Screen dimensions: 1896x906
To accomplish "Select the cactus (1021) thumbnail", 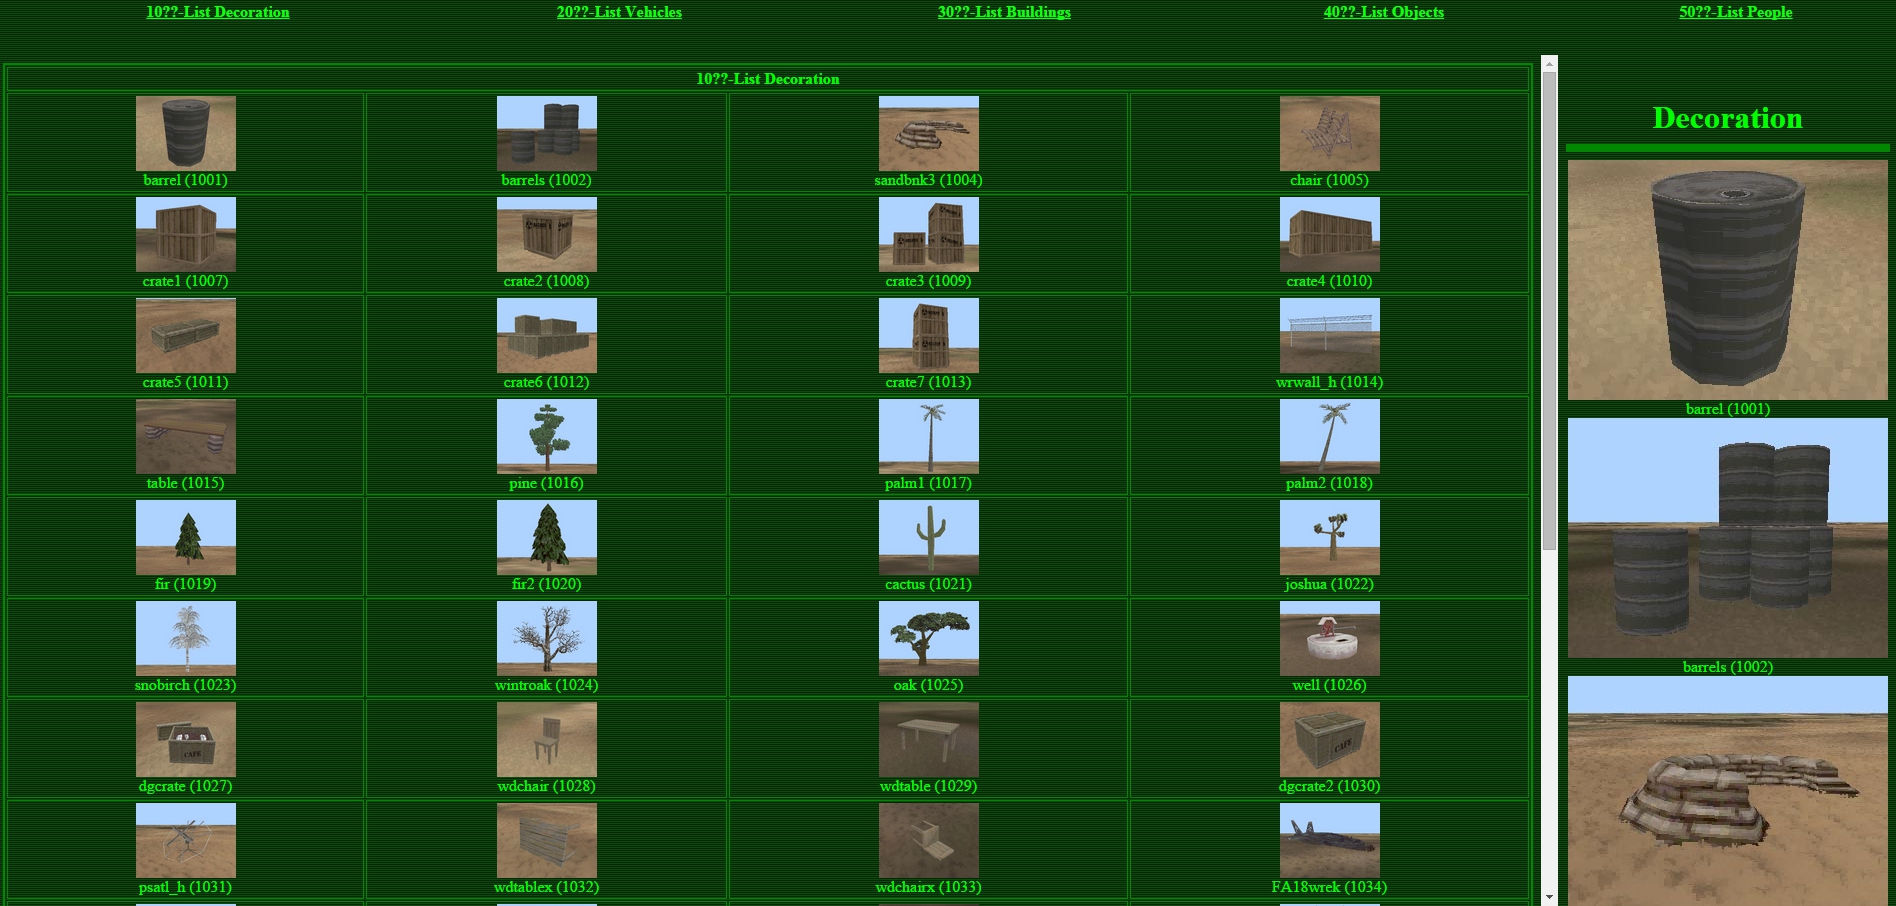I will click(929, 537).
